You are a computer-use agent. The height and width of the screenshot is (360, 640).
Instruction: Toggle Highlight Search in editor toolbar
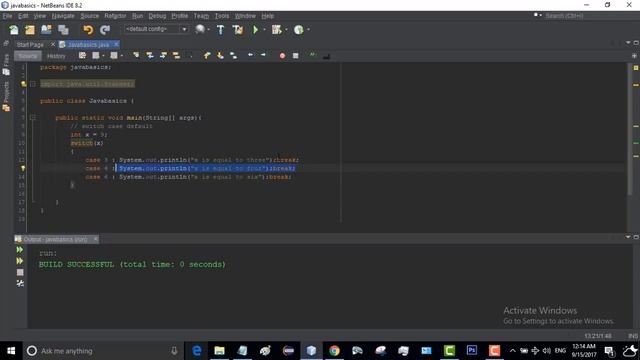(176, 55)
